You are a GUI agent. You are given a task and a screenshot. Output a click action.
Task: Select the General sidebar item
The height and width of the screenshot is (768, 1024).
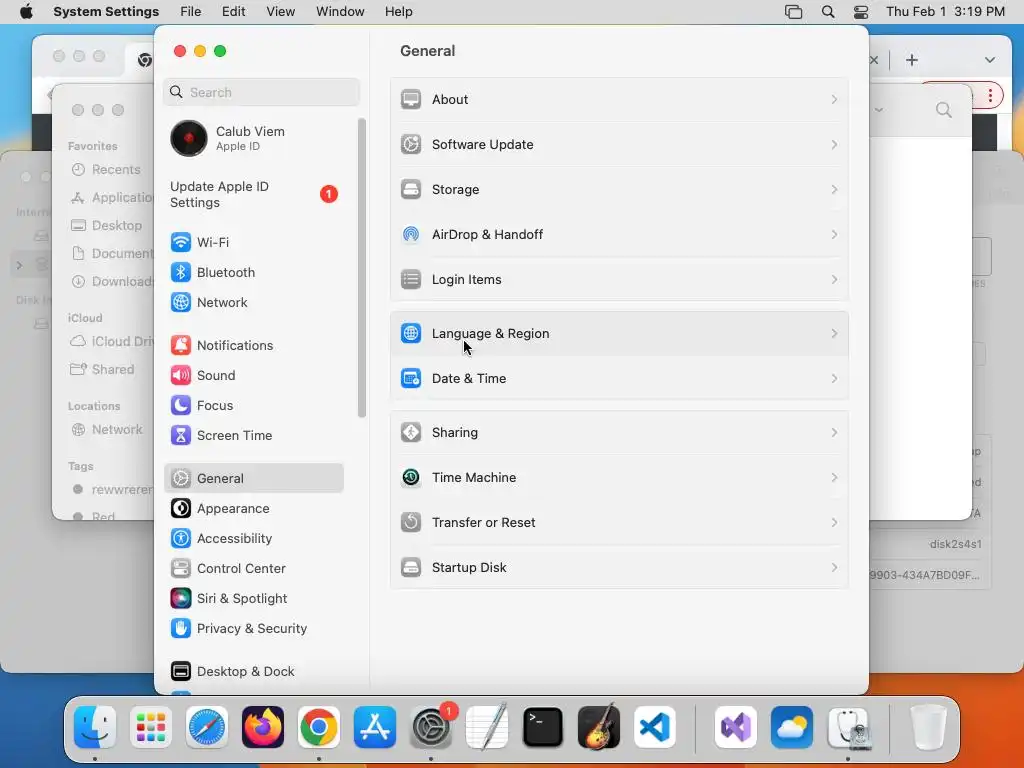[x=254, y=478]
